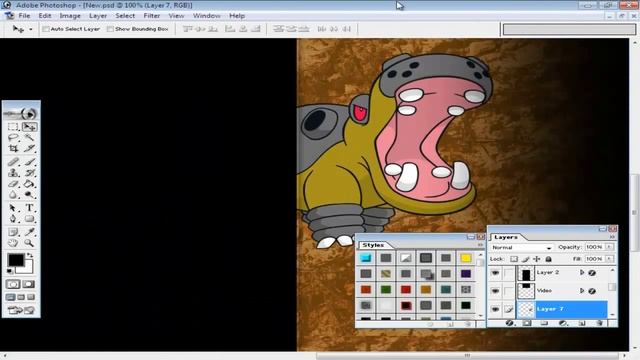Click the delete layer trash icon
The width and height of the screenshot is (640, 360).
tap(599, 323)
